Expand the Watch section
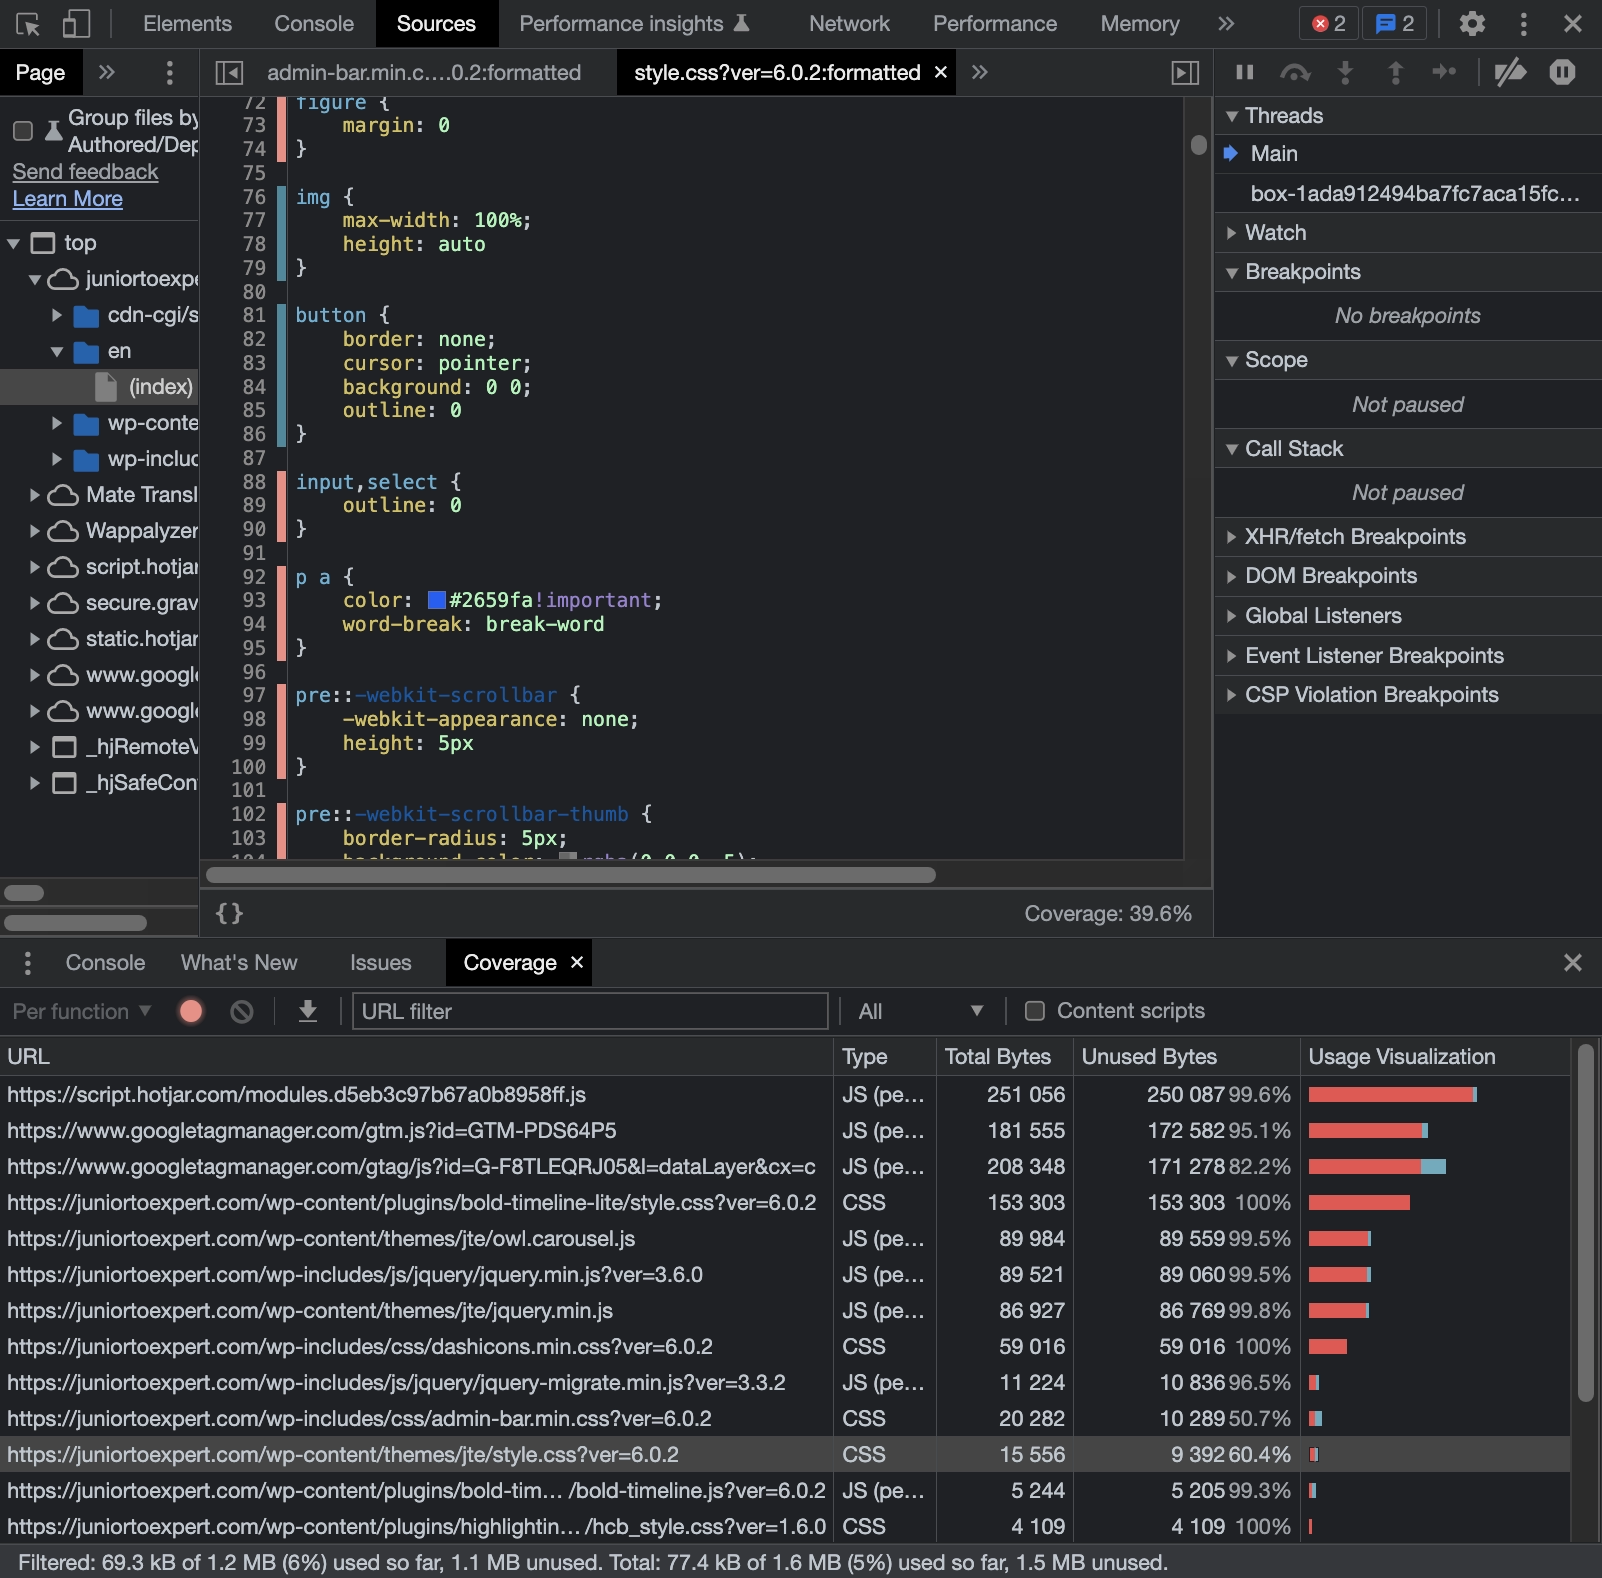The height and width of the screenshot is (1578, 1602). click(1407, 232)
